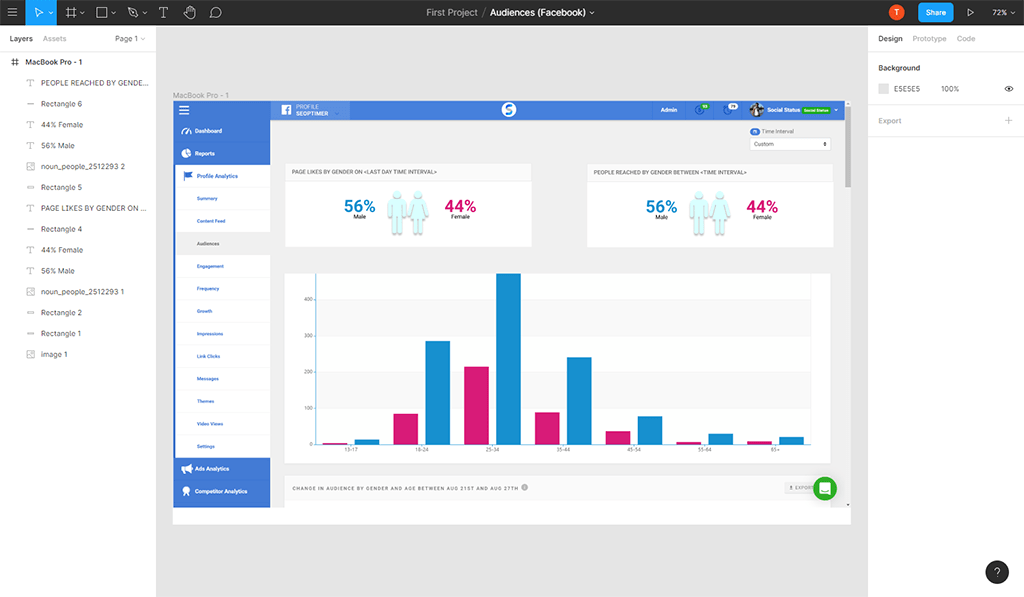Click the arrow next to Social Status

836,110
